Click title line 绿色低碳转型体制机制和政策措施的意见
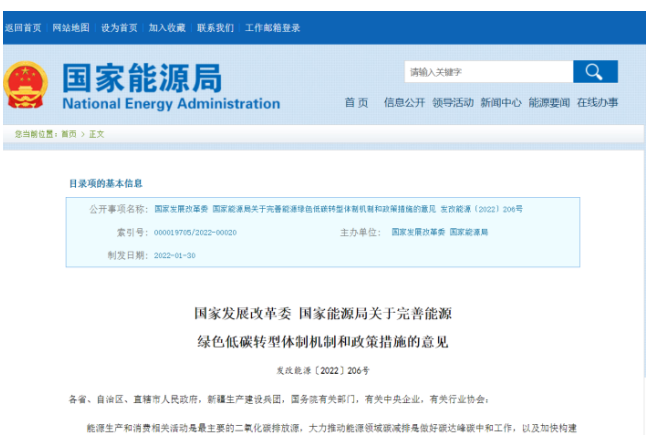Screen dimensions: 652x441 323,342
